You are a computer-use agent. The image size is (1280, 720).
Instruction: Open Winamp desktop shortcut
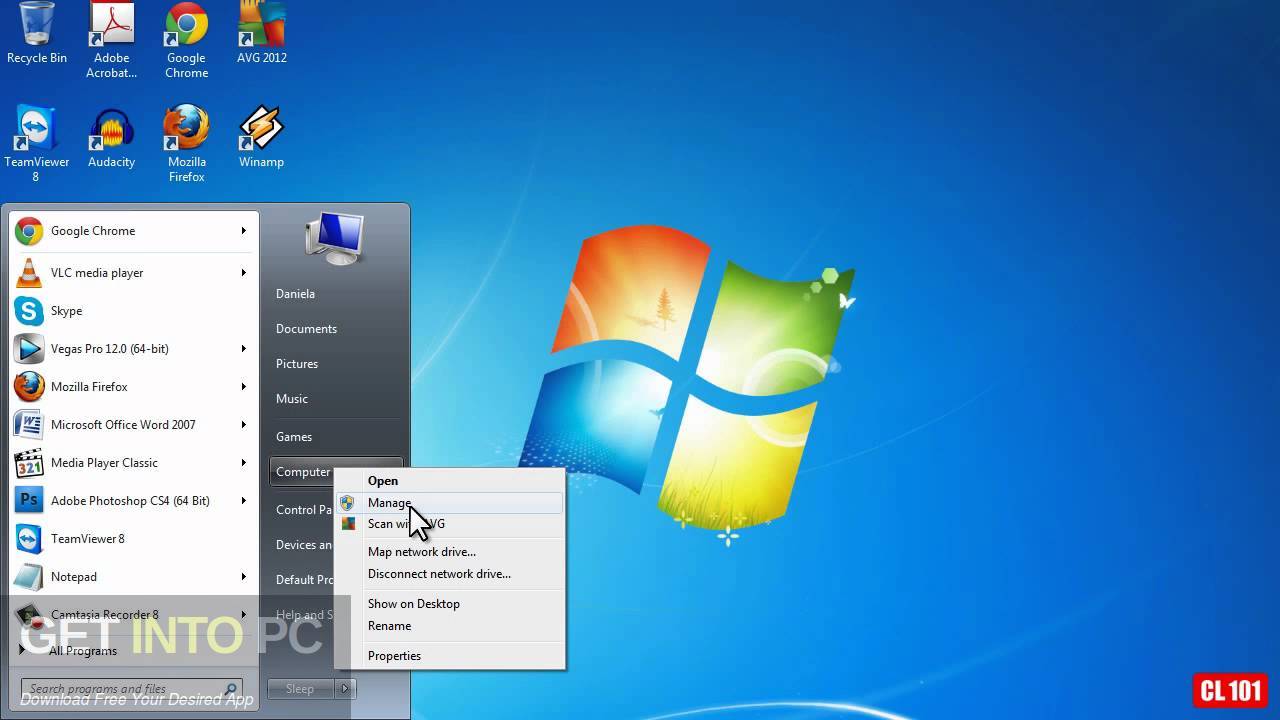[x=261, y=137]
